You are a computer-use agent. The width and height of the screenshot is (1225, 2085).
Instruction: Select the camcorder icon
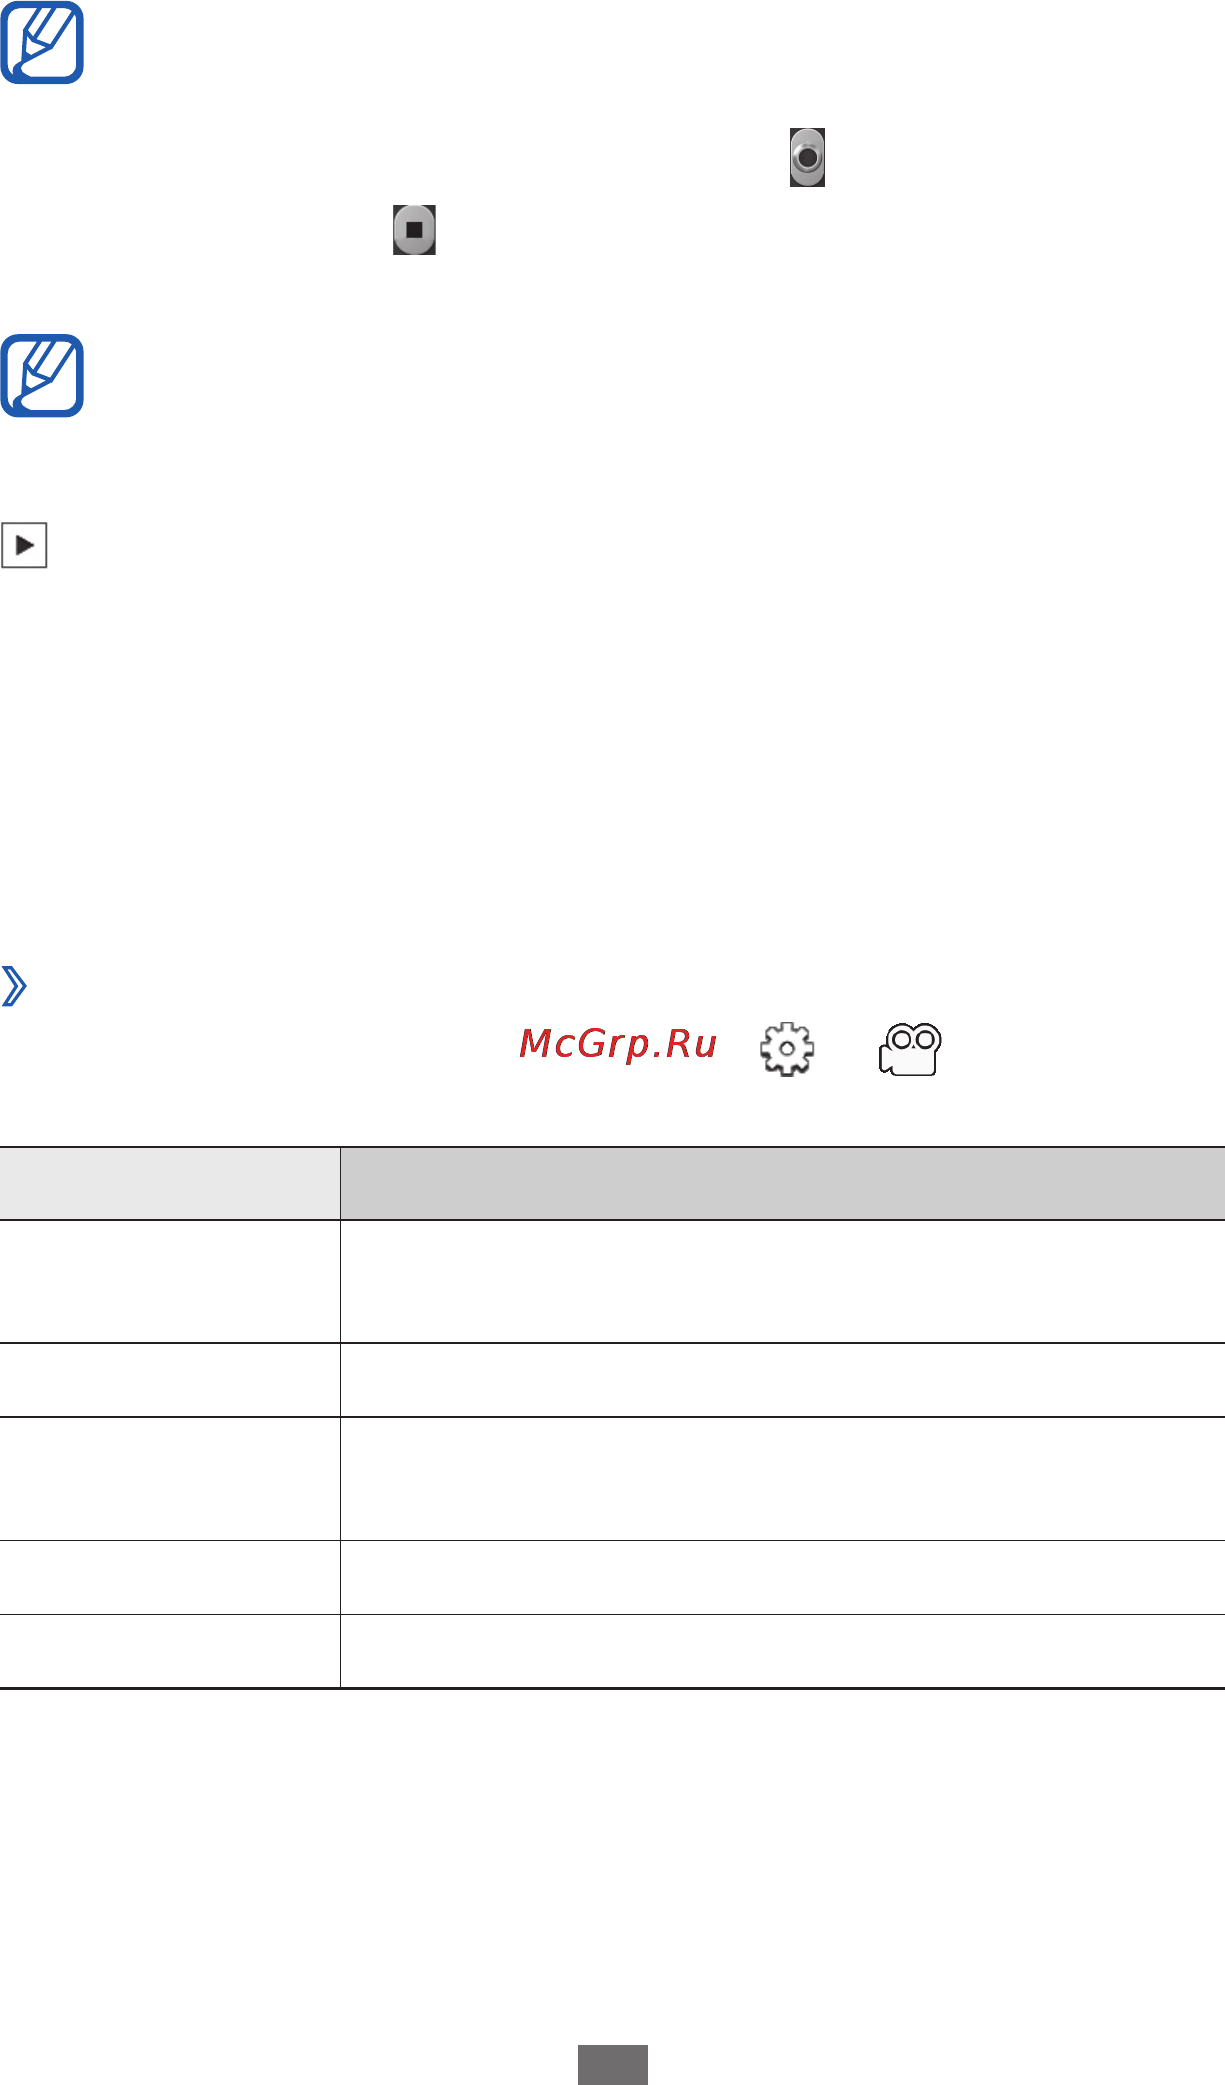[x=910, y=1049]
